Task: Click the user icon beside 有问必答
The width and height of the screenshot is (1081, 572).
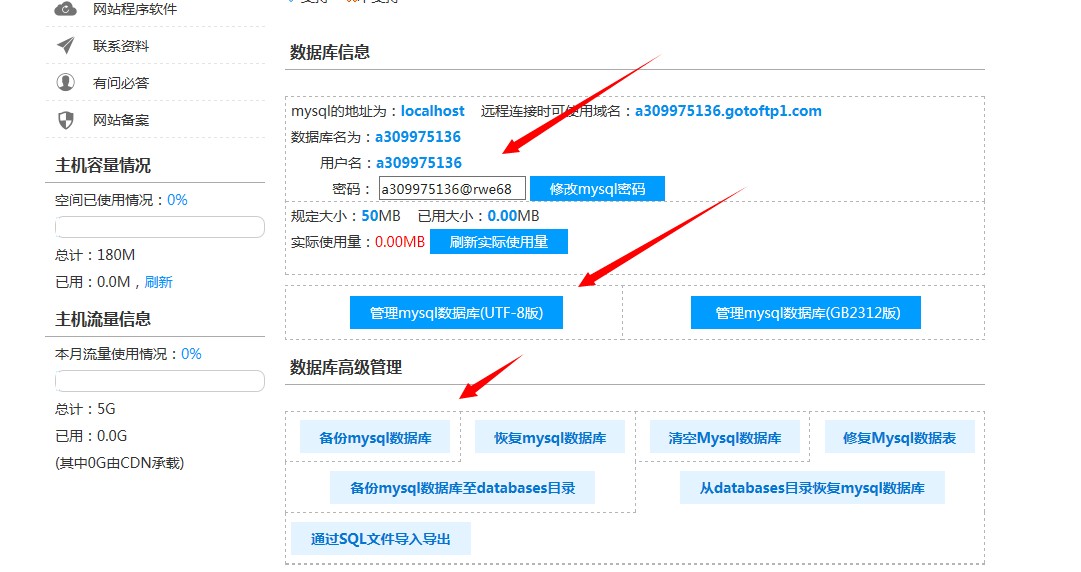Action: click(x=65, y=83)
